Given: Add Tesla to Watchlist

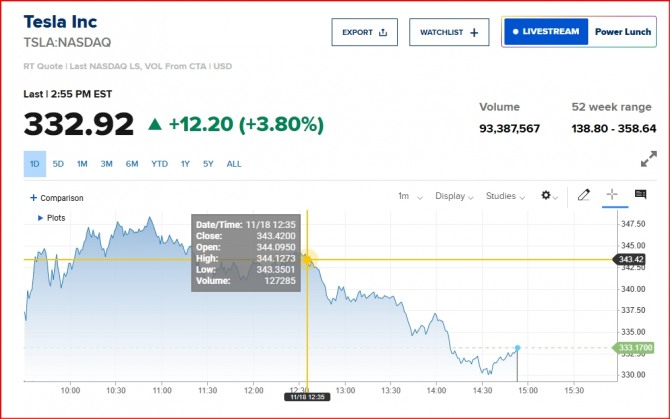Looking at the screenshot, I should pos(449,32).
